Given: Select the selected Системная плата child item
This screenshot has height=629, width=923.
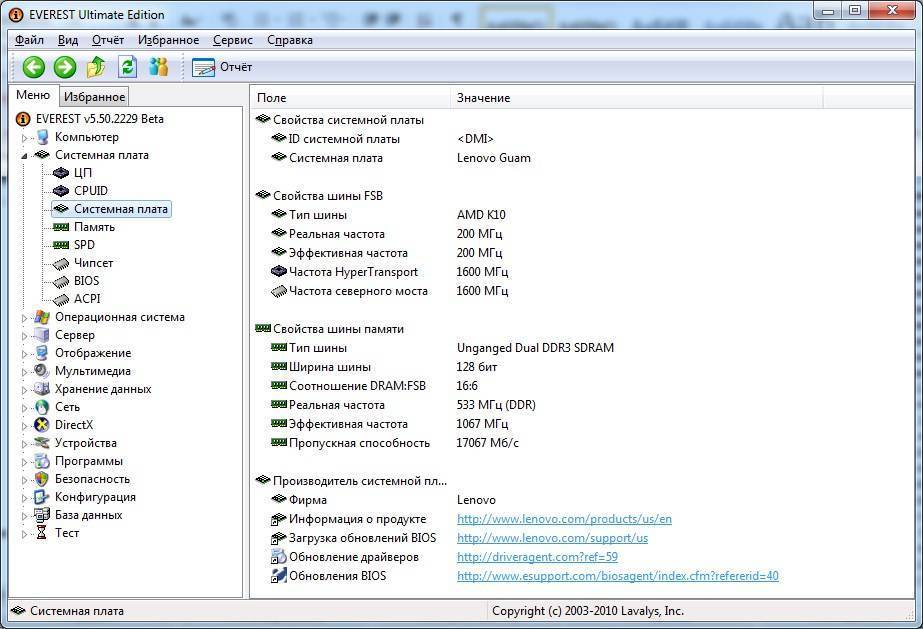Looking at the screenshot, I should pos(112,209).
